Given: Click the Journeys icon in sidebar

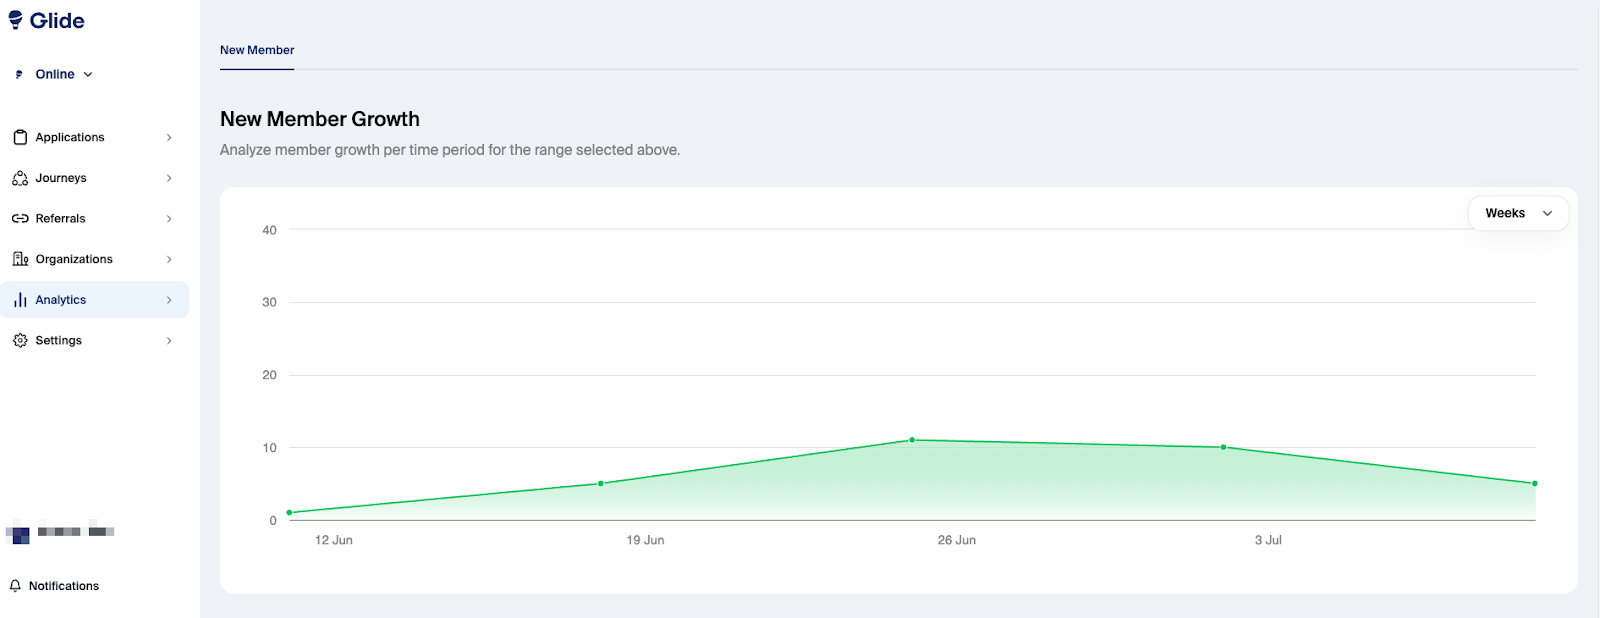Looking at the screenshot, I should tap(20, 178).
